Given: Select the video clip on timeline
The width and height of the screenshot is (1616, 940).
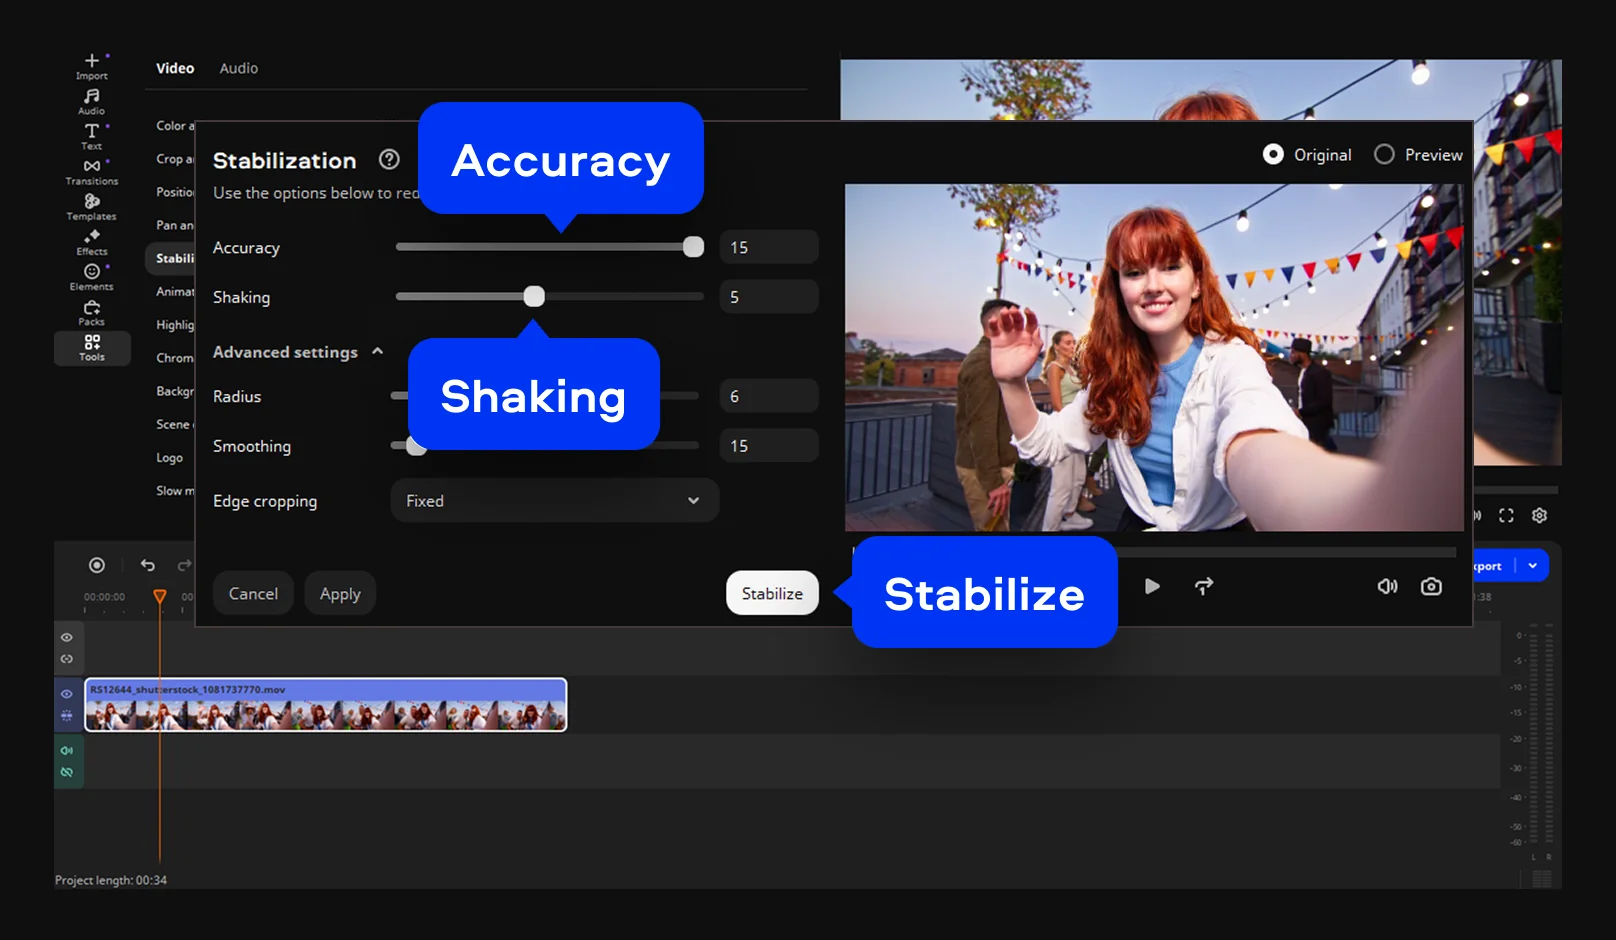Looking at the screenshot, I should coord(326,705).
